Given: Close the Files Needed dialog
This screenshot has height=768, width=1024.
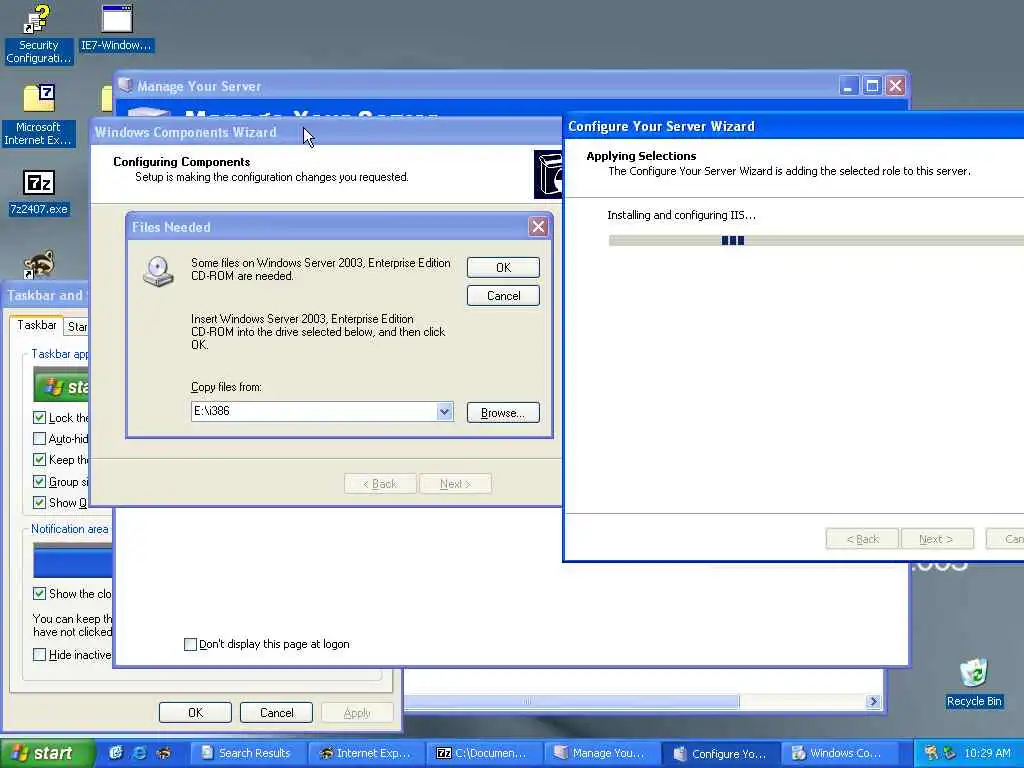Looking at the screenshot, I should click(538, 227).
